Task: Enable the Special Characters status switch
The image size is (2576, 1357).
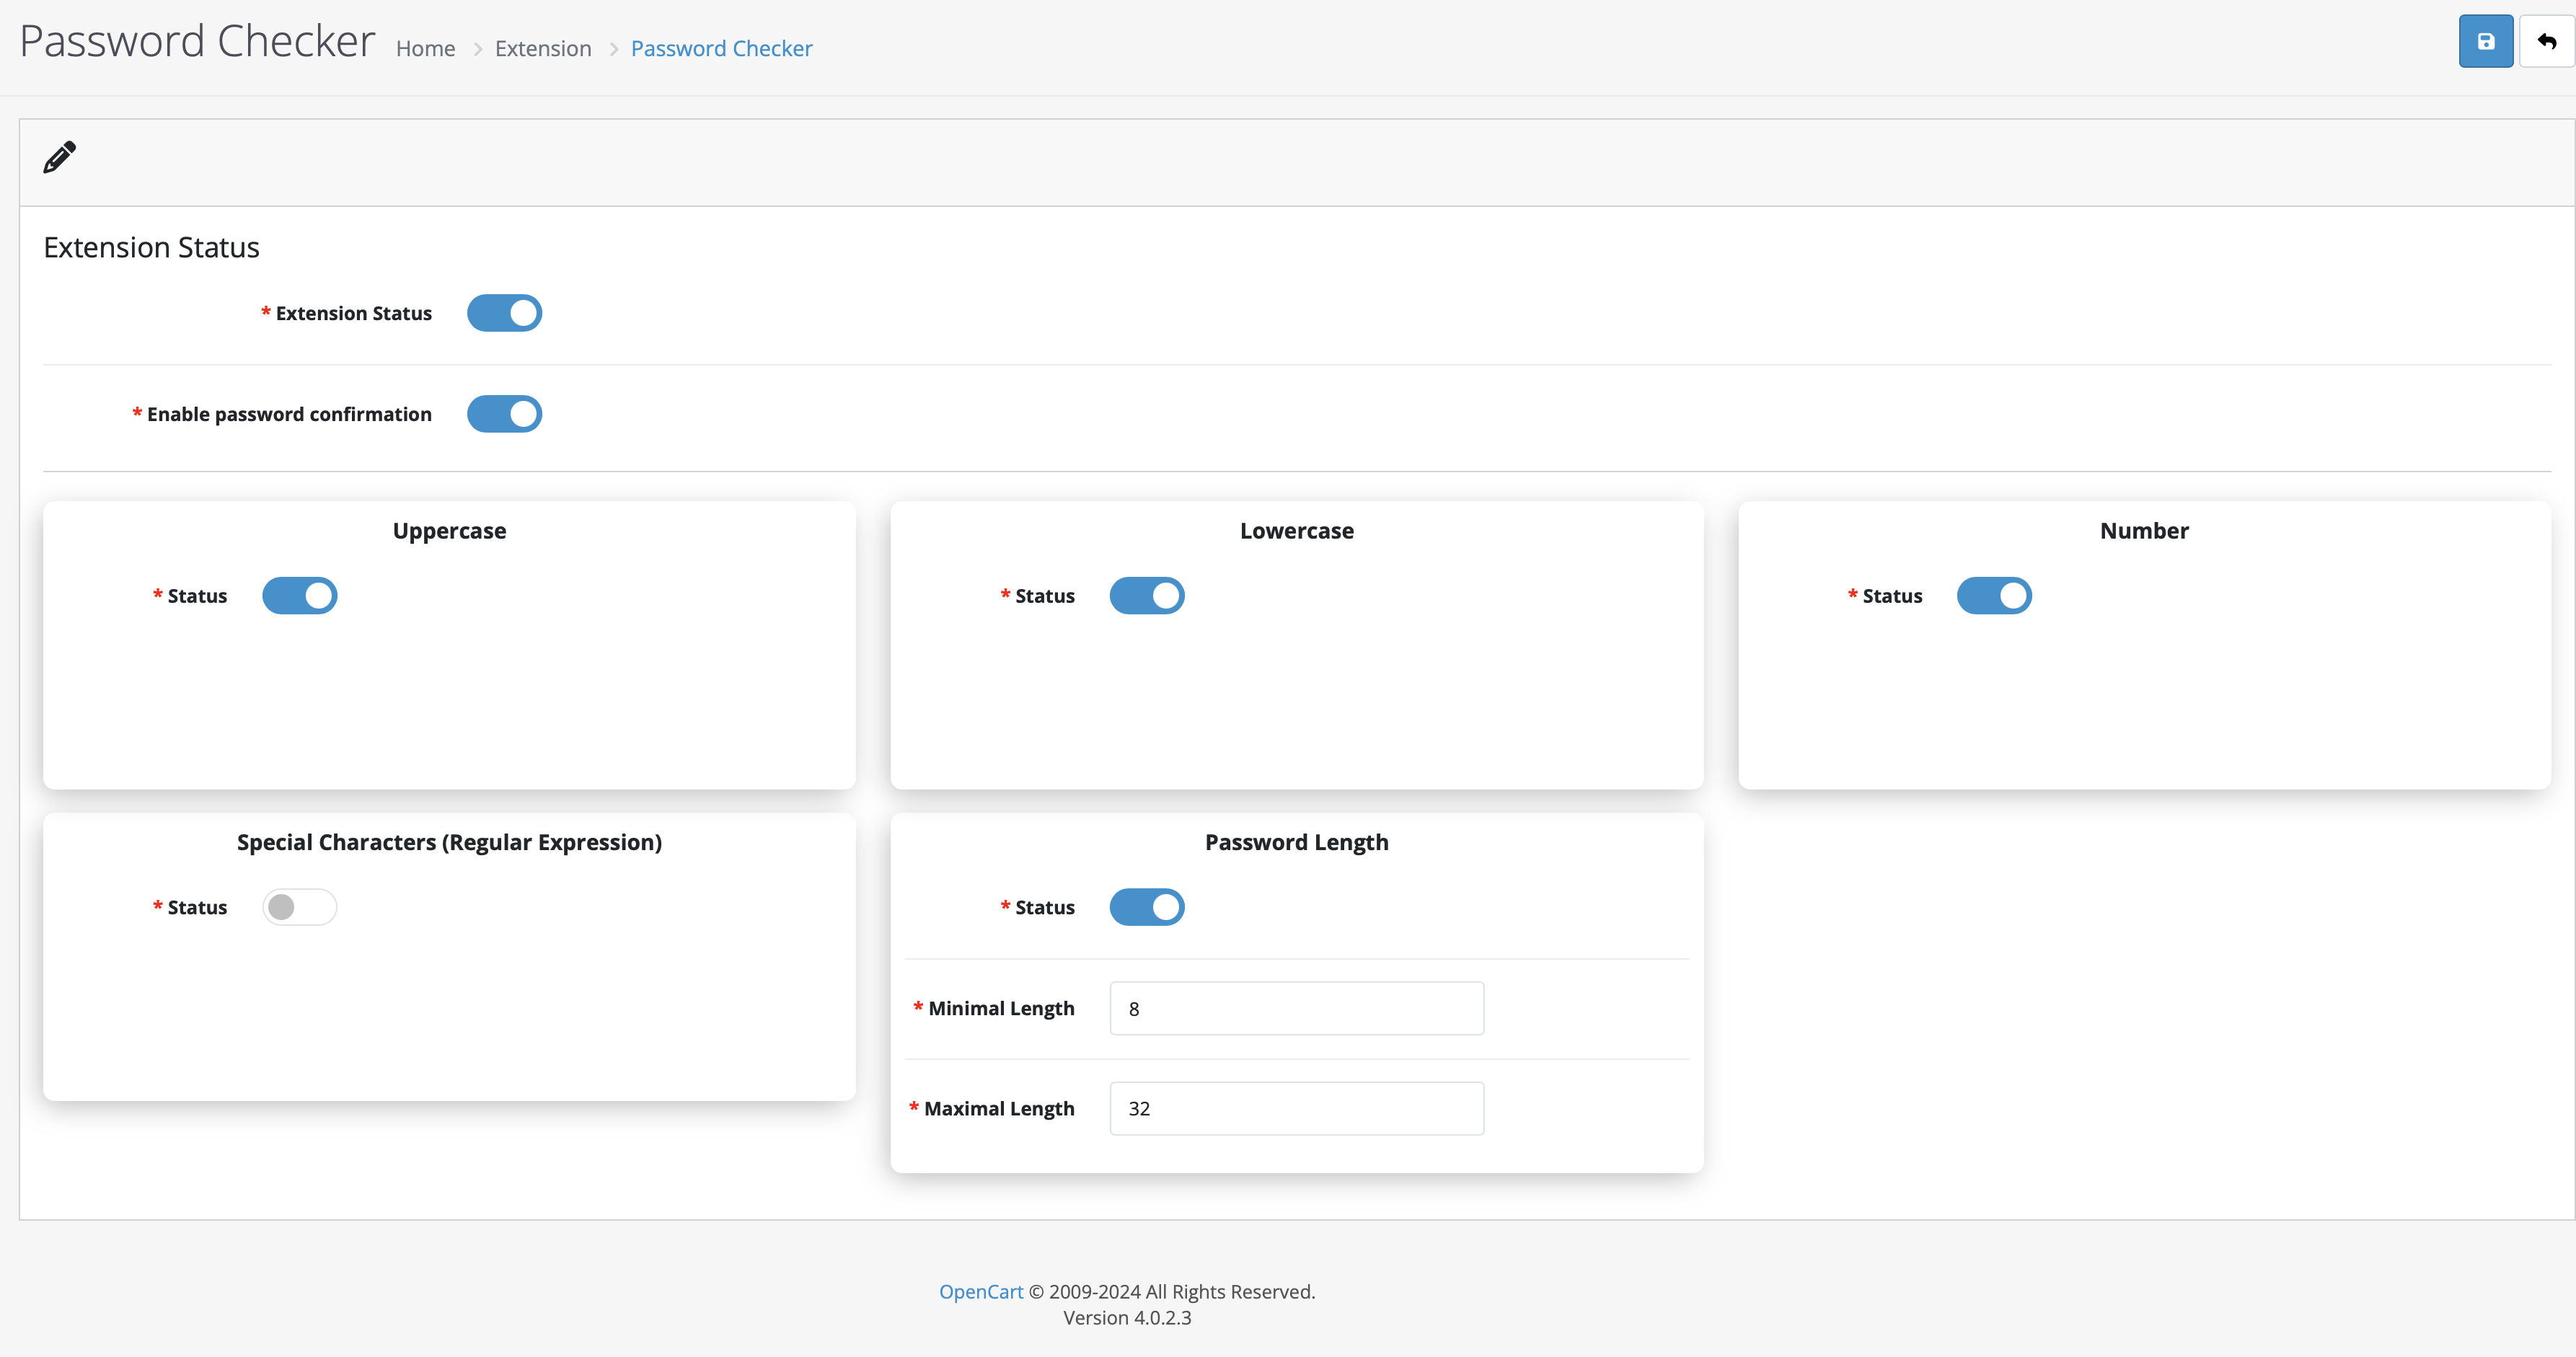Action: tap(300, 907)
